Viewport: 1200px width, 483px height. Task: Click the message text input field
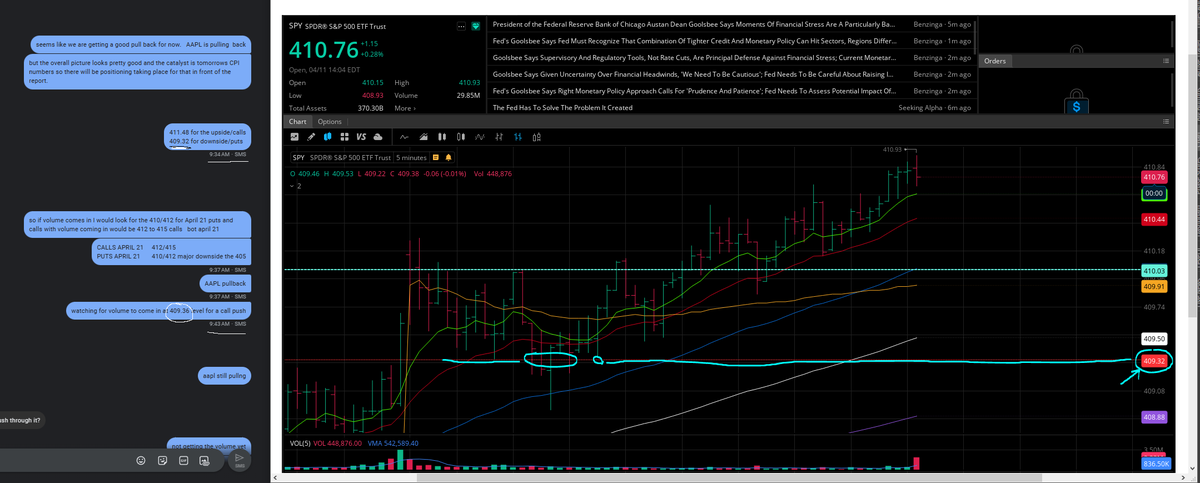tap(63, 459)
